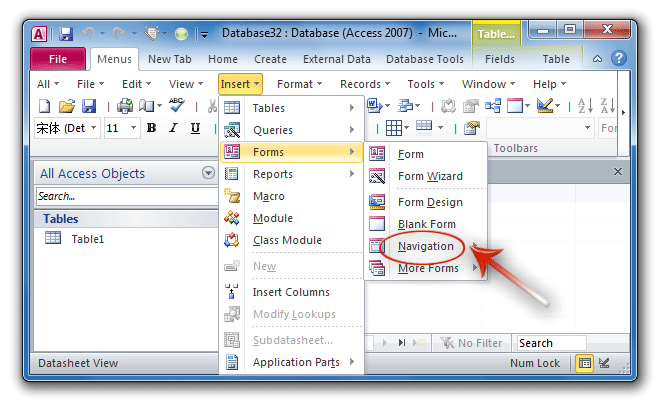Viewport: 663px width, 408px height.
Task: Click the Blank Form icon
Action: 377,224
